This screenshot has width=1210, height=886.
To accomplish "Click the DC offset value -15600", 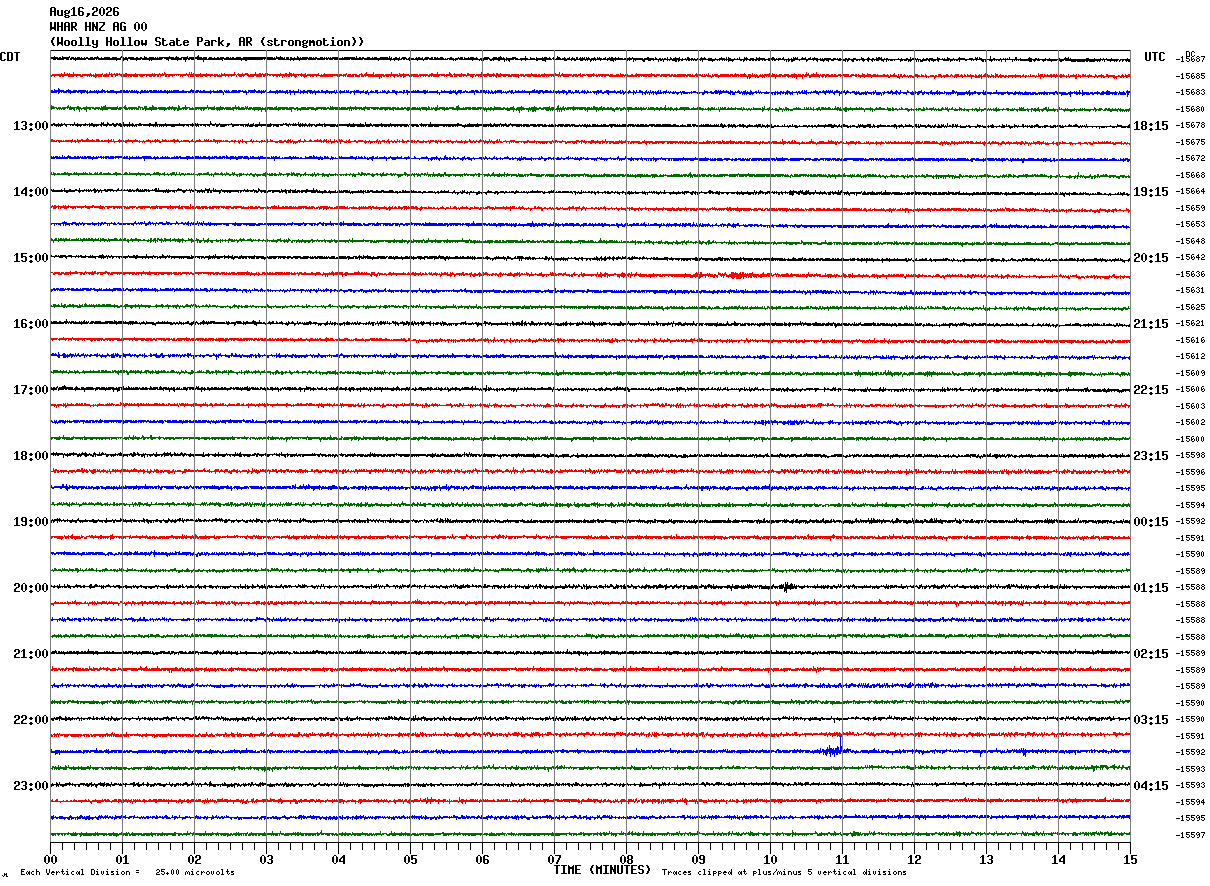I will (x=1190, y=439).
